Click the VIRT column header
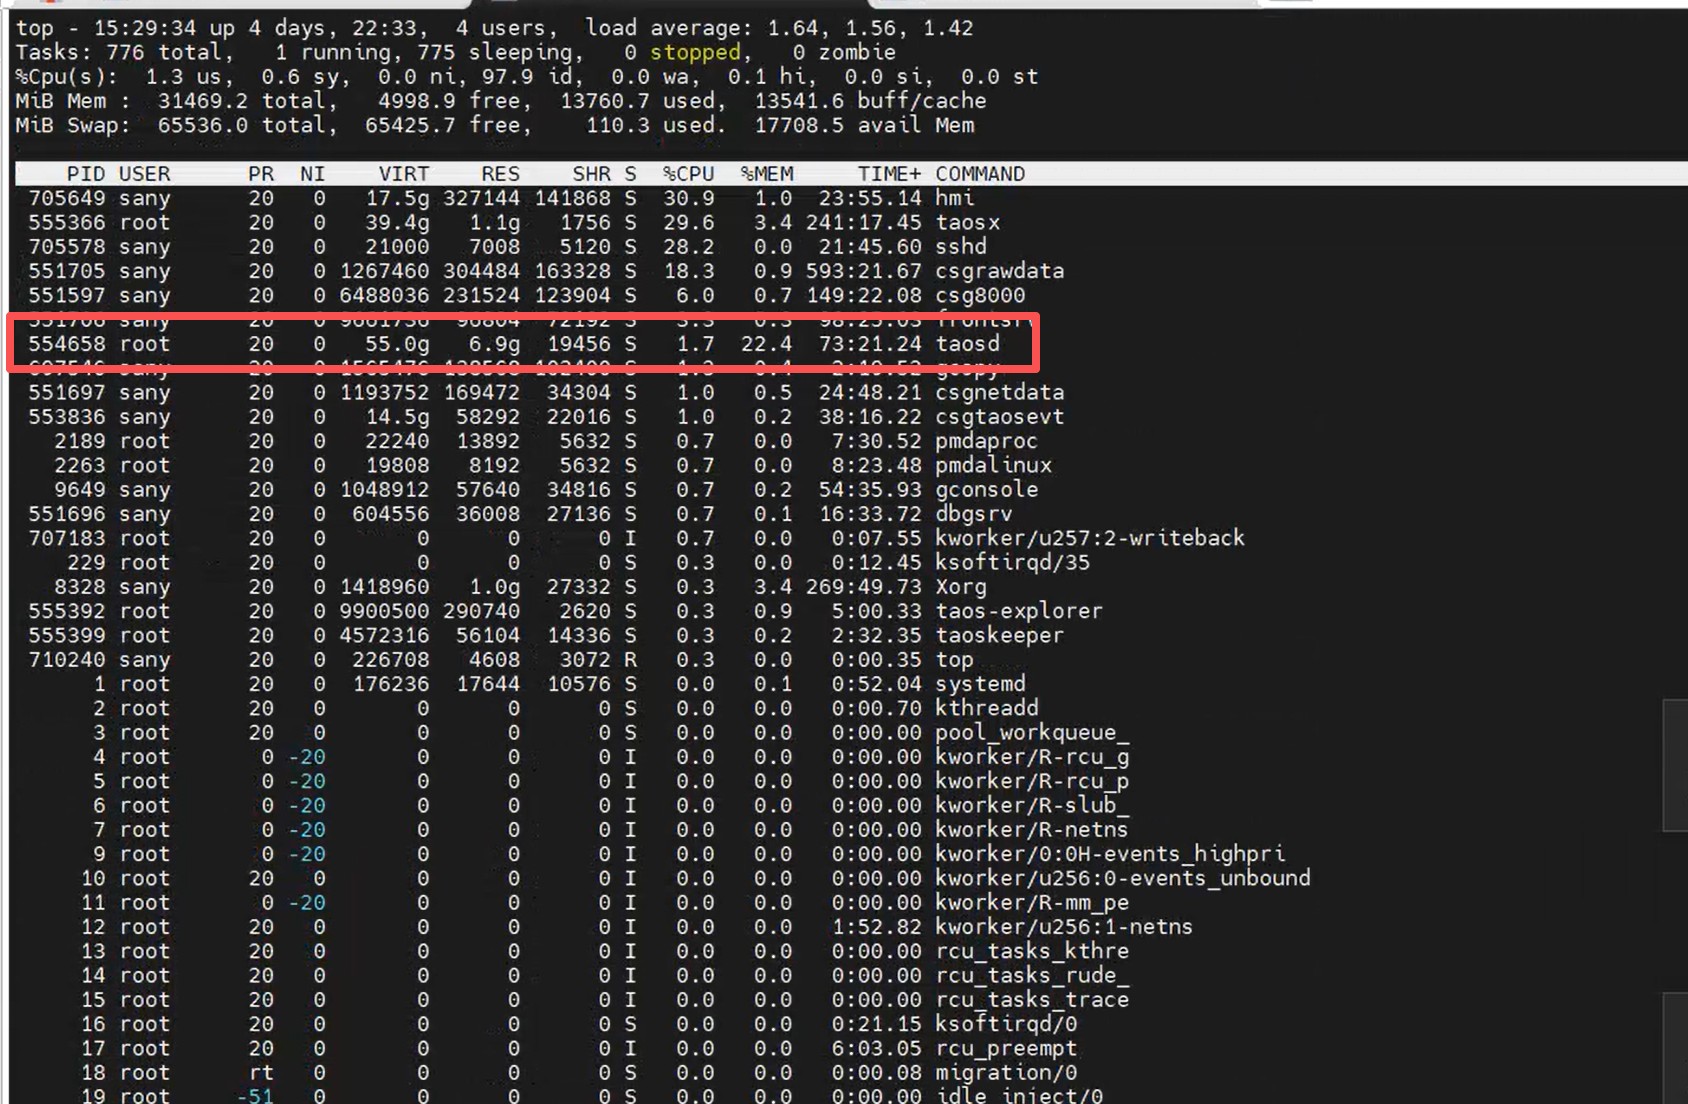The height and width of the screenshot is (1104, 1688). [403, 174]
